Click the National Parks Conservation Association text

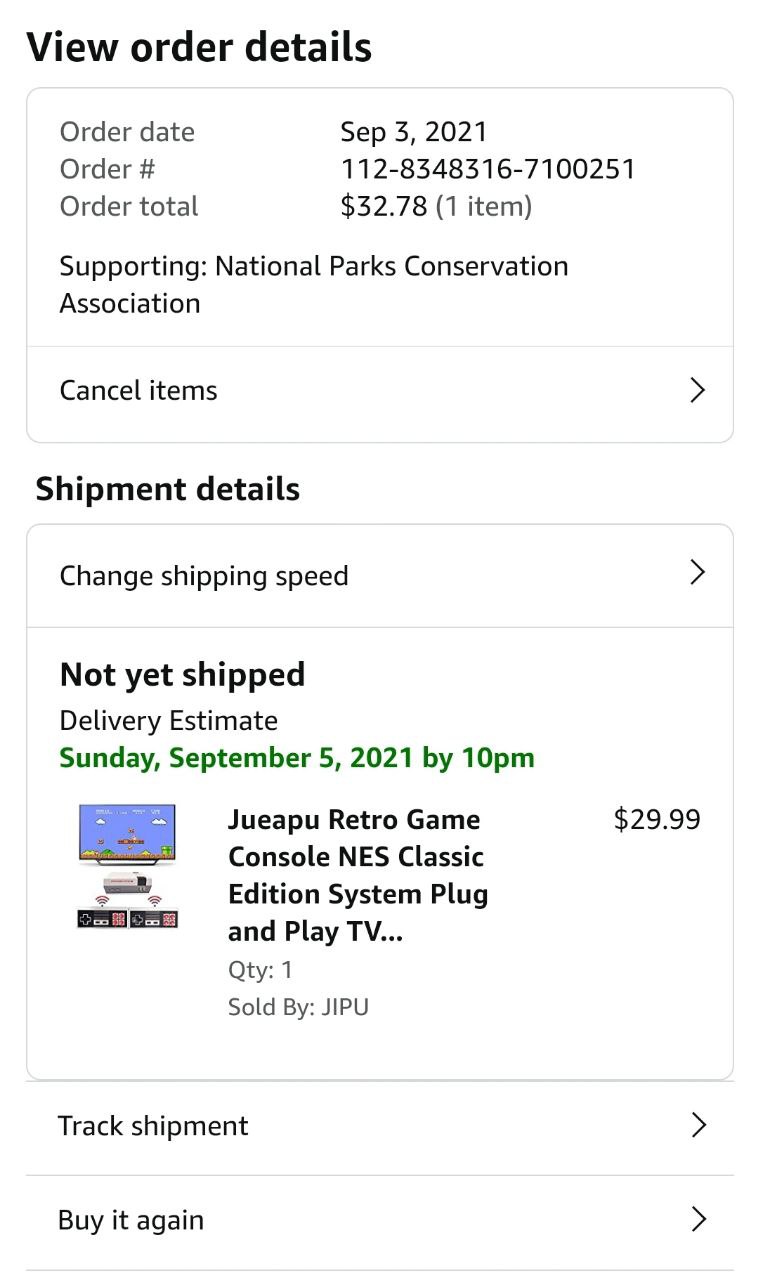[x=313, y=285]
